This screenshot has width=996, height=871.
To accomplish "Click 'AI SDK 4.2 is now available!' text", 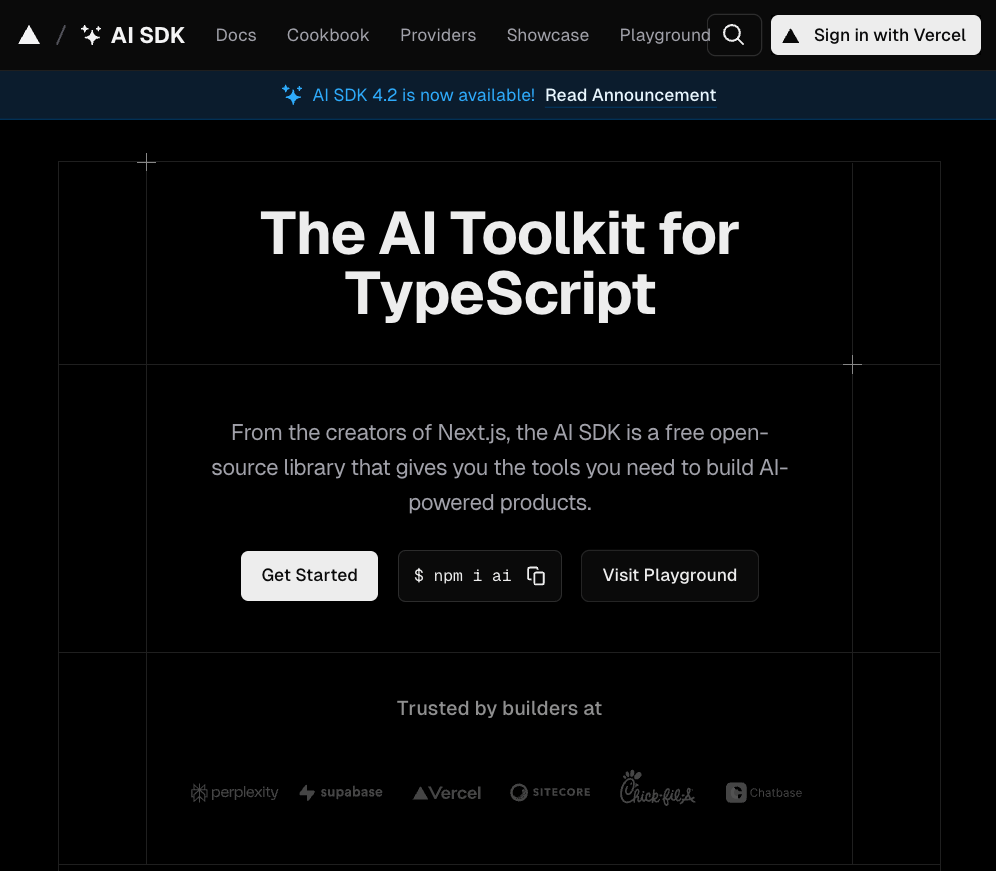I will pyautogui.click(x=424, y=95).
